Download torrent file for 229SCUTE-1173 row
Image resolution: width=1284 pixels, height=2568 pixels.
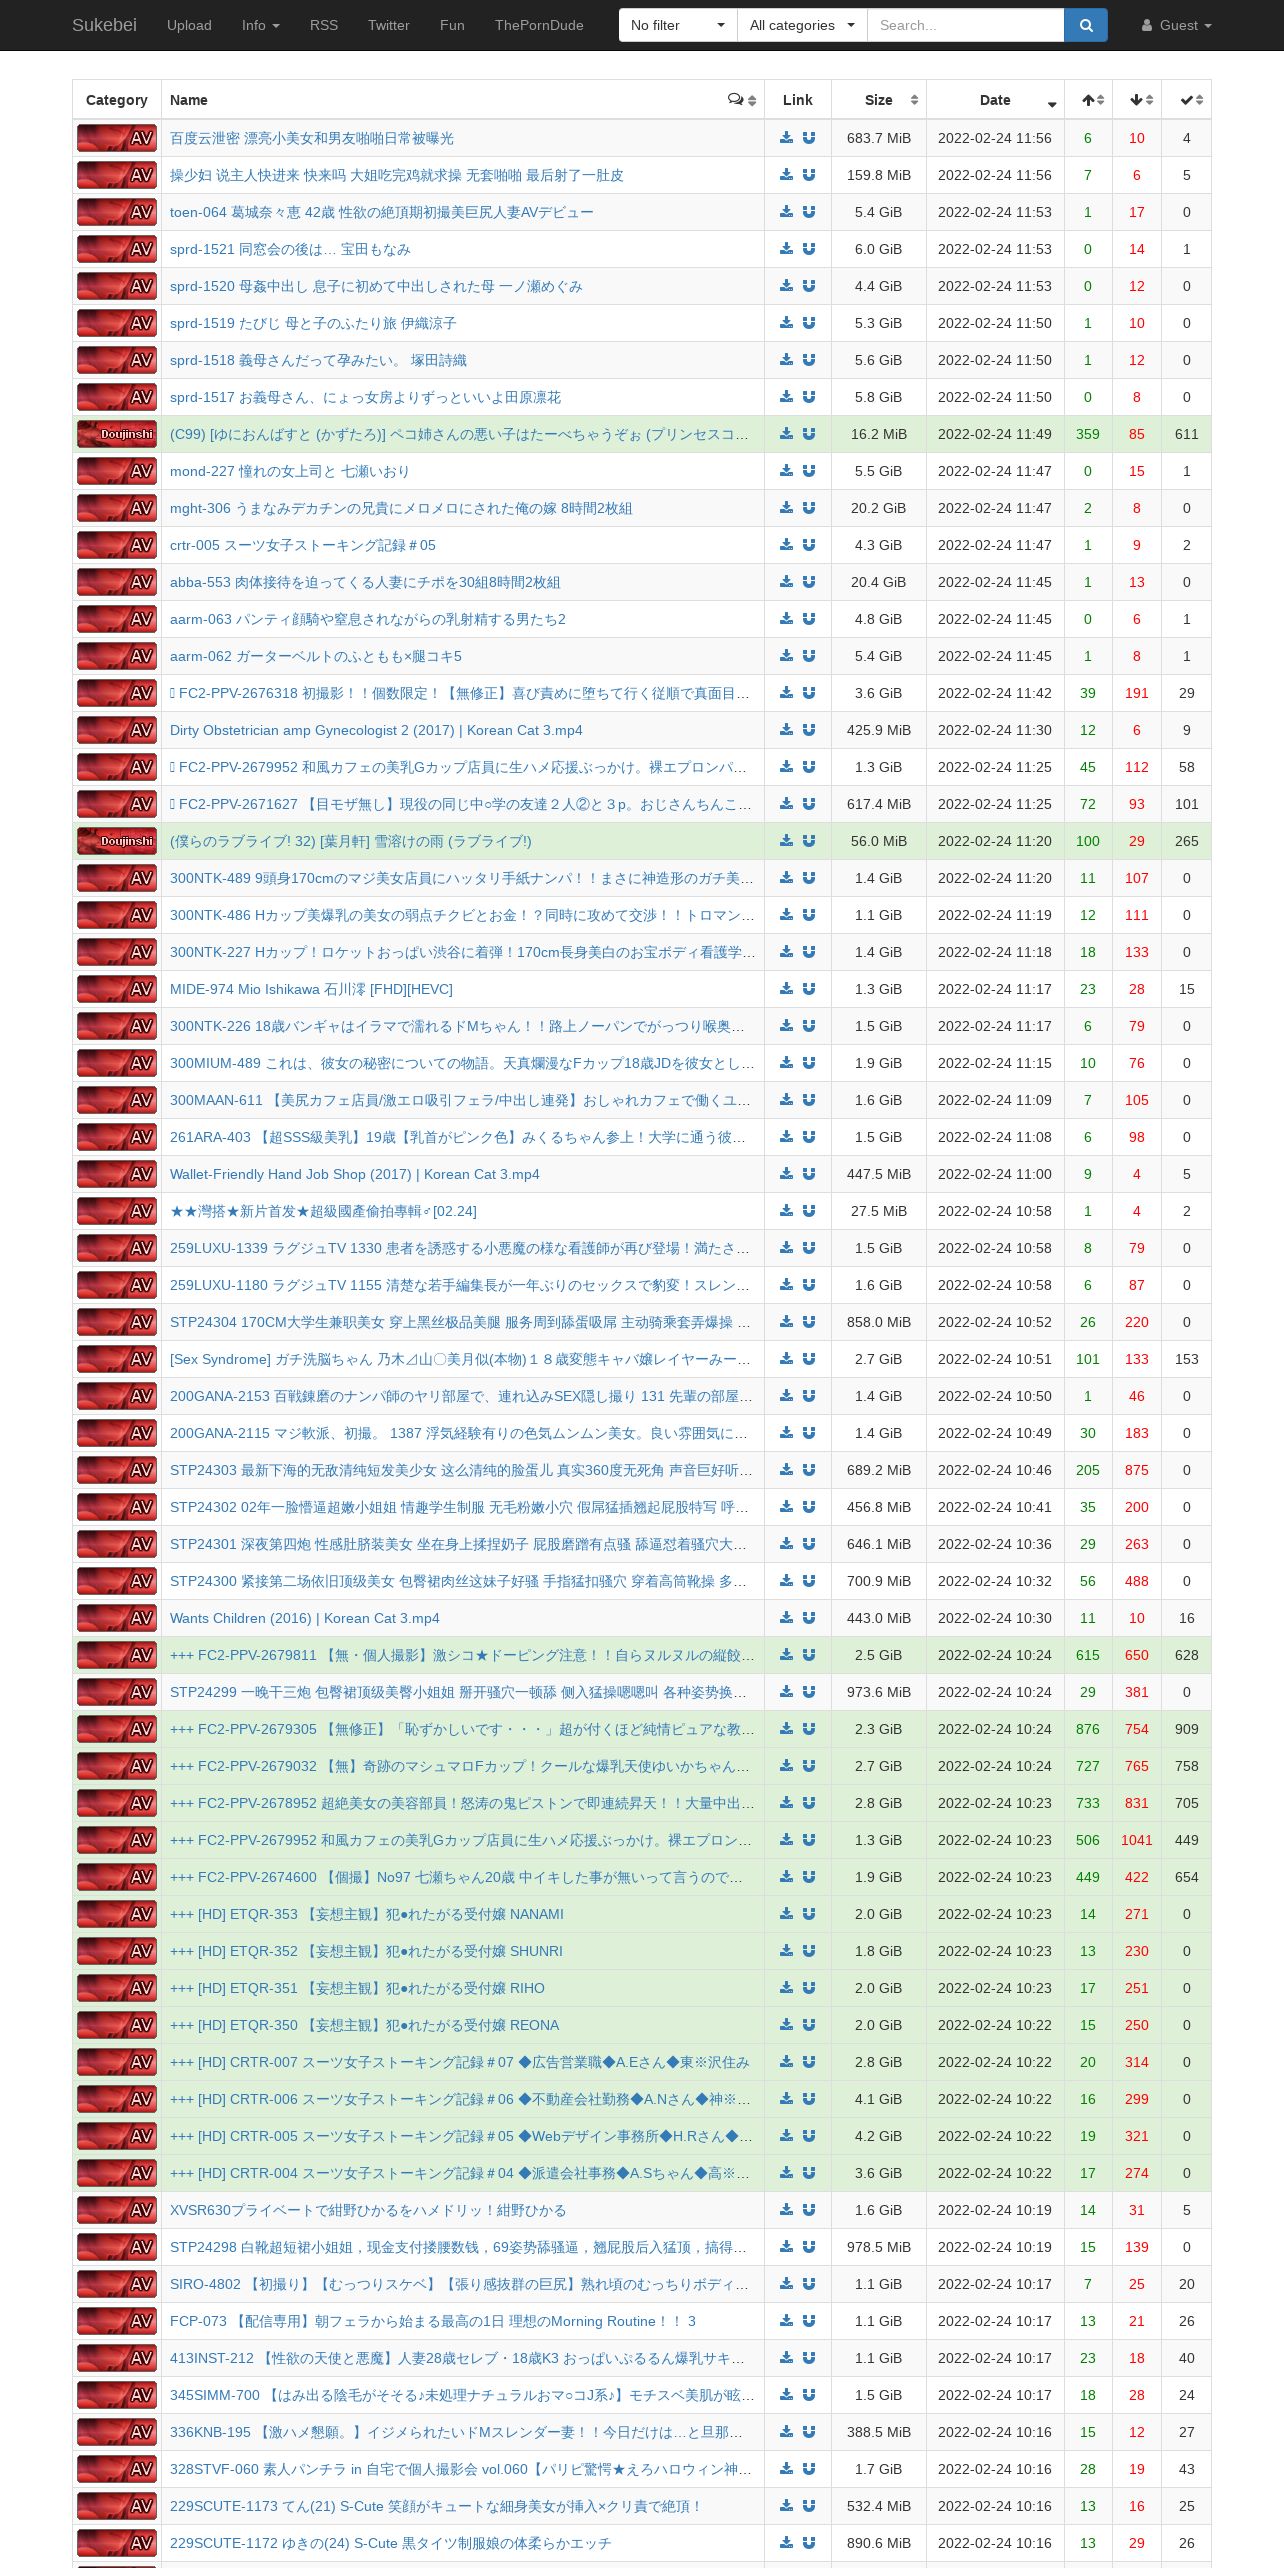pyautogui.click(x=787, y=2506)
